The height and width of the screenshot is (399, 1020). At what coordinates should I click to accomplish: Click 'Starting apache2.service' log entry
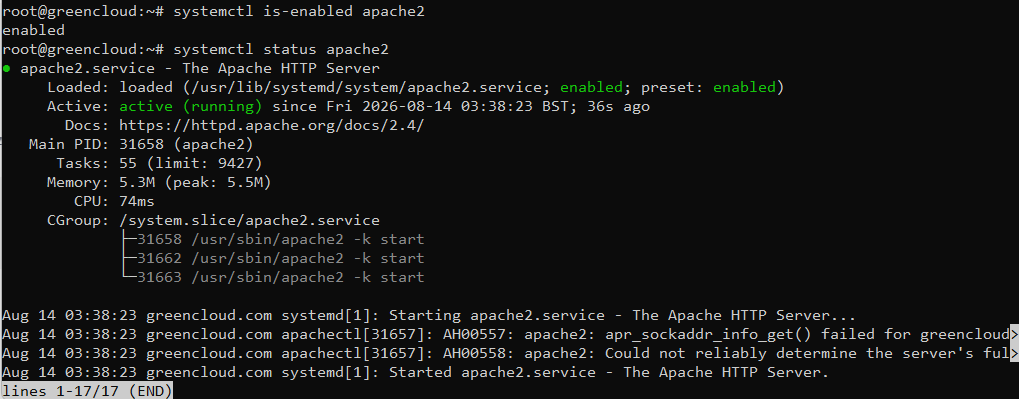tap(428, 316)
